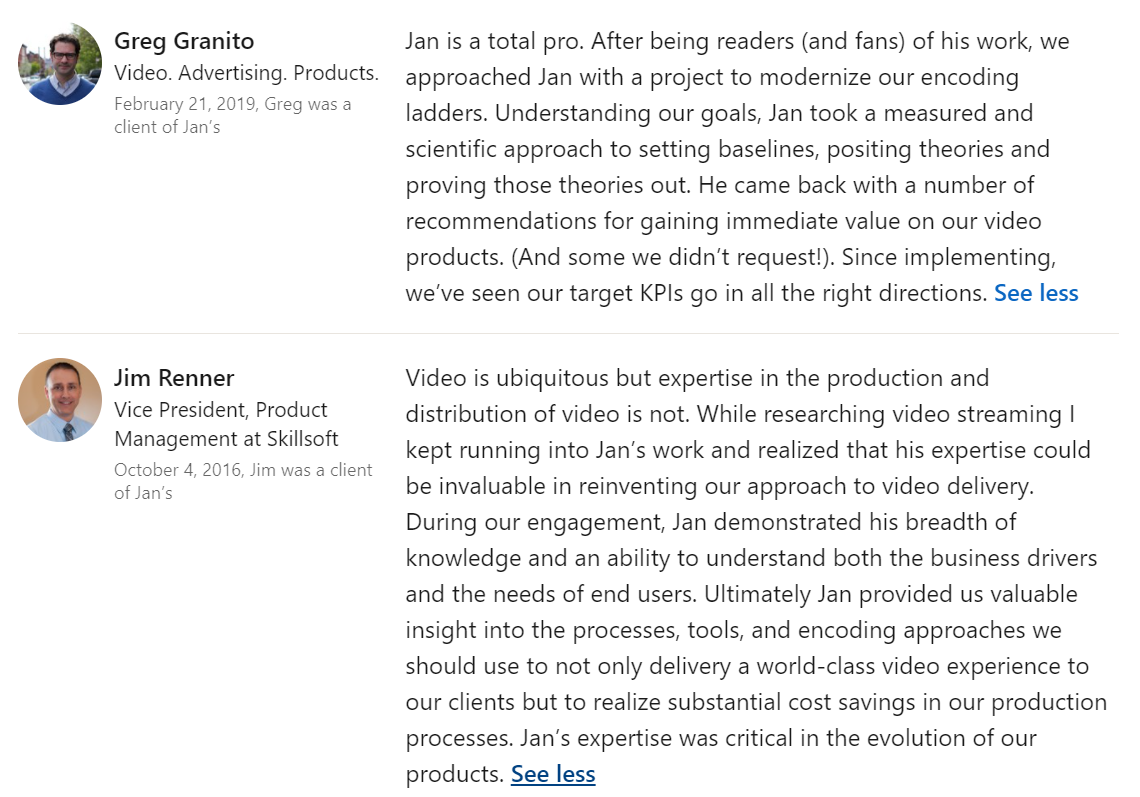Click 'Jan is a total pro' opening sentence
The image size is (1140, 797).
[494, 41]
